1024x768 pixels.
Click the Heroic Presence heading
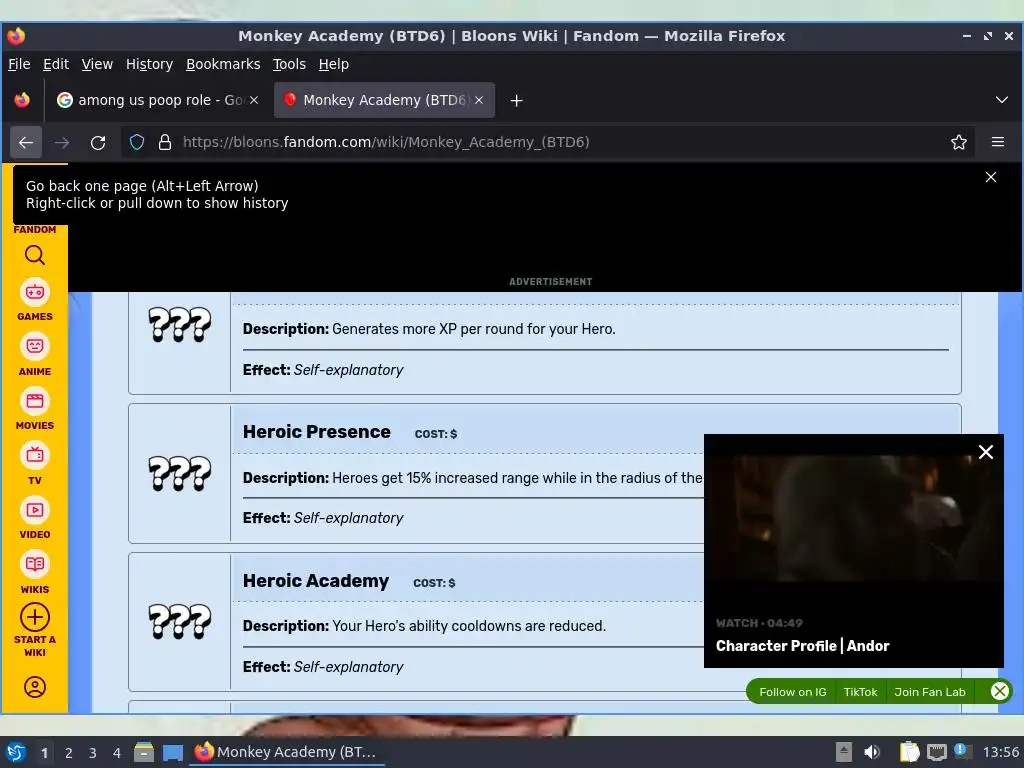[317, 432]
